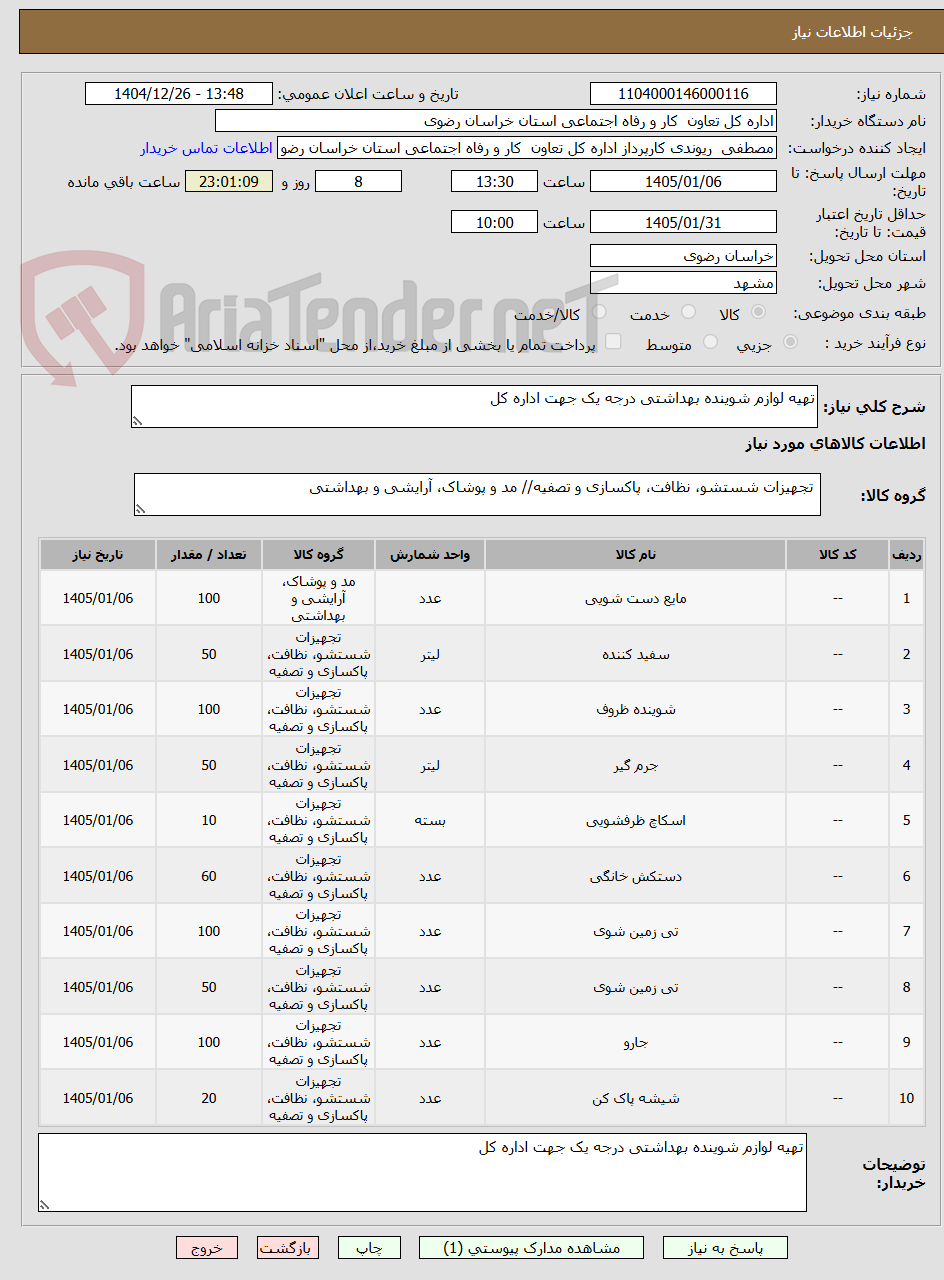The width and height of the screenshot is (944, 1280).
Task: Click the نام کالا column header
Action: coord(635,554)
